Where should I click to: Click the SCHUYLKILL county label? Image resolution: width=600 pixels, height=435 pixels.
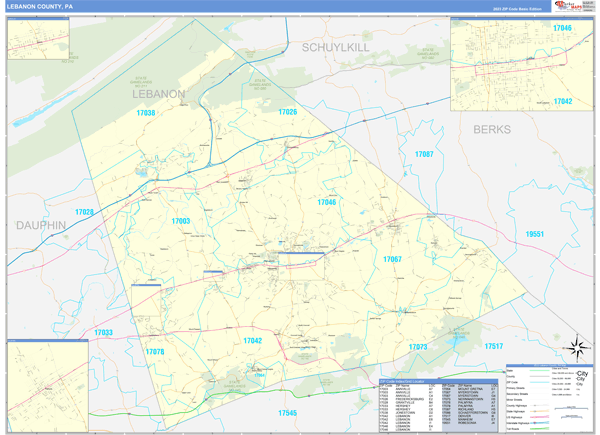tap(337, 47)
